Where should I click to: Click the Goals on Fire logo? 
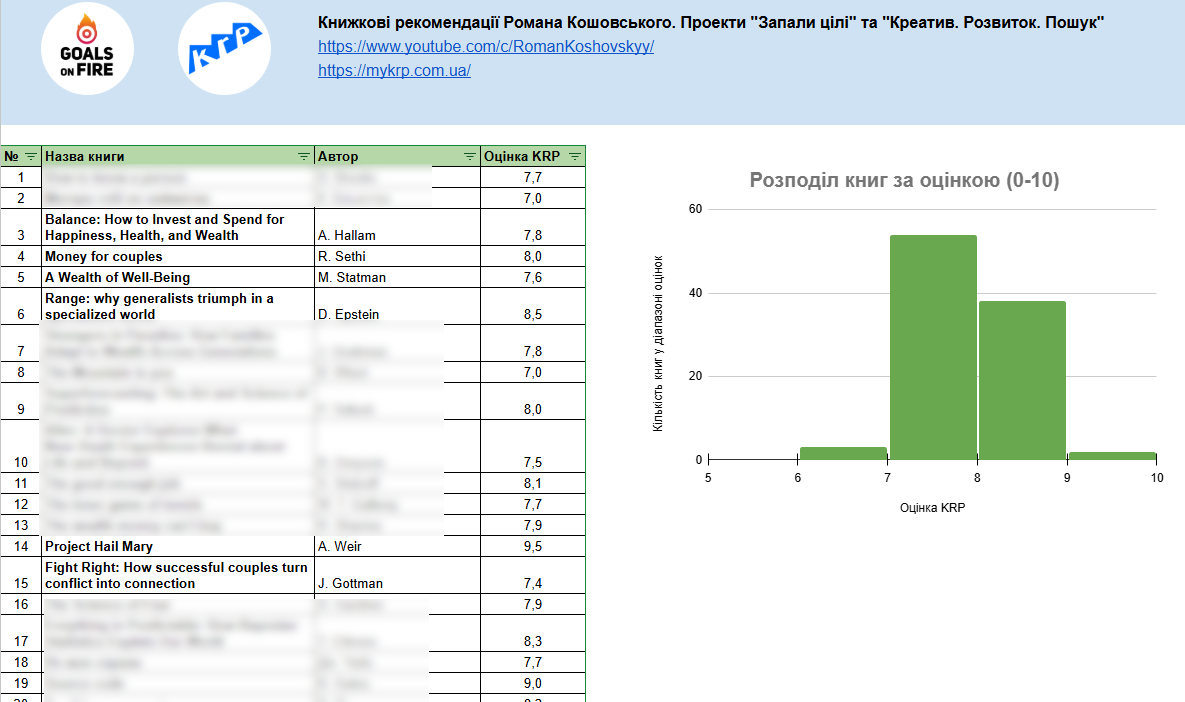pyautogui.click(x=87, y=49)
